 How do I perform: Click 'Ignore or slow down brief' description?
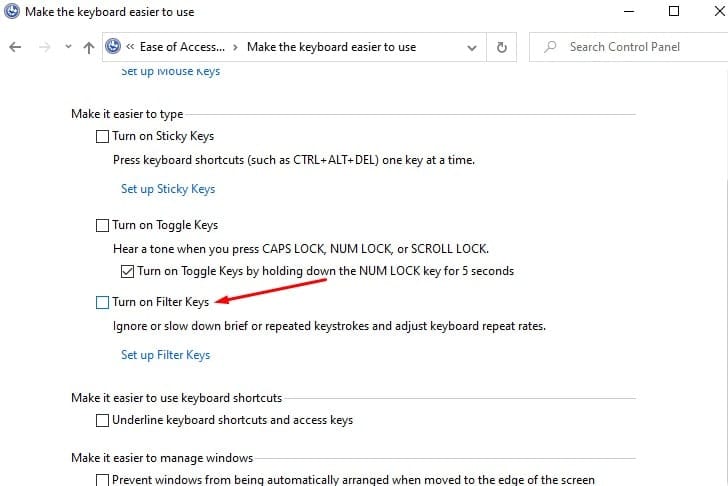point(329,326)
